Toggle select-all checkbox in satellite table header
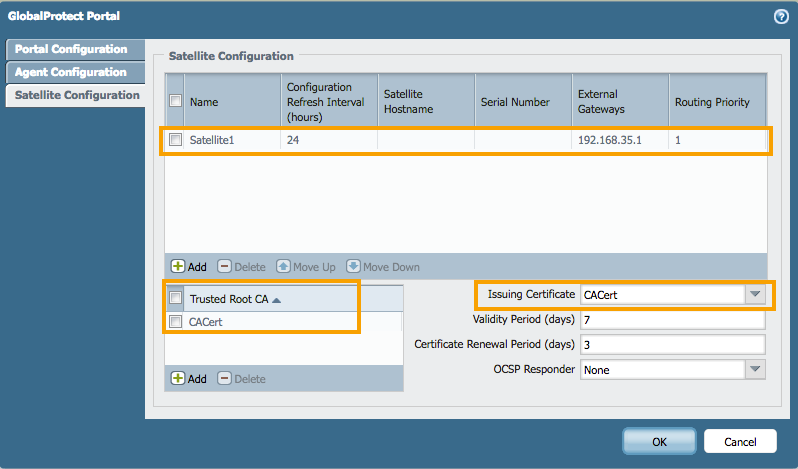Viewport: 798px width, 469px height. (176, 101)
